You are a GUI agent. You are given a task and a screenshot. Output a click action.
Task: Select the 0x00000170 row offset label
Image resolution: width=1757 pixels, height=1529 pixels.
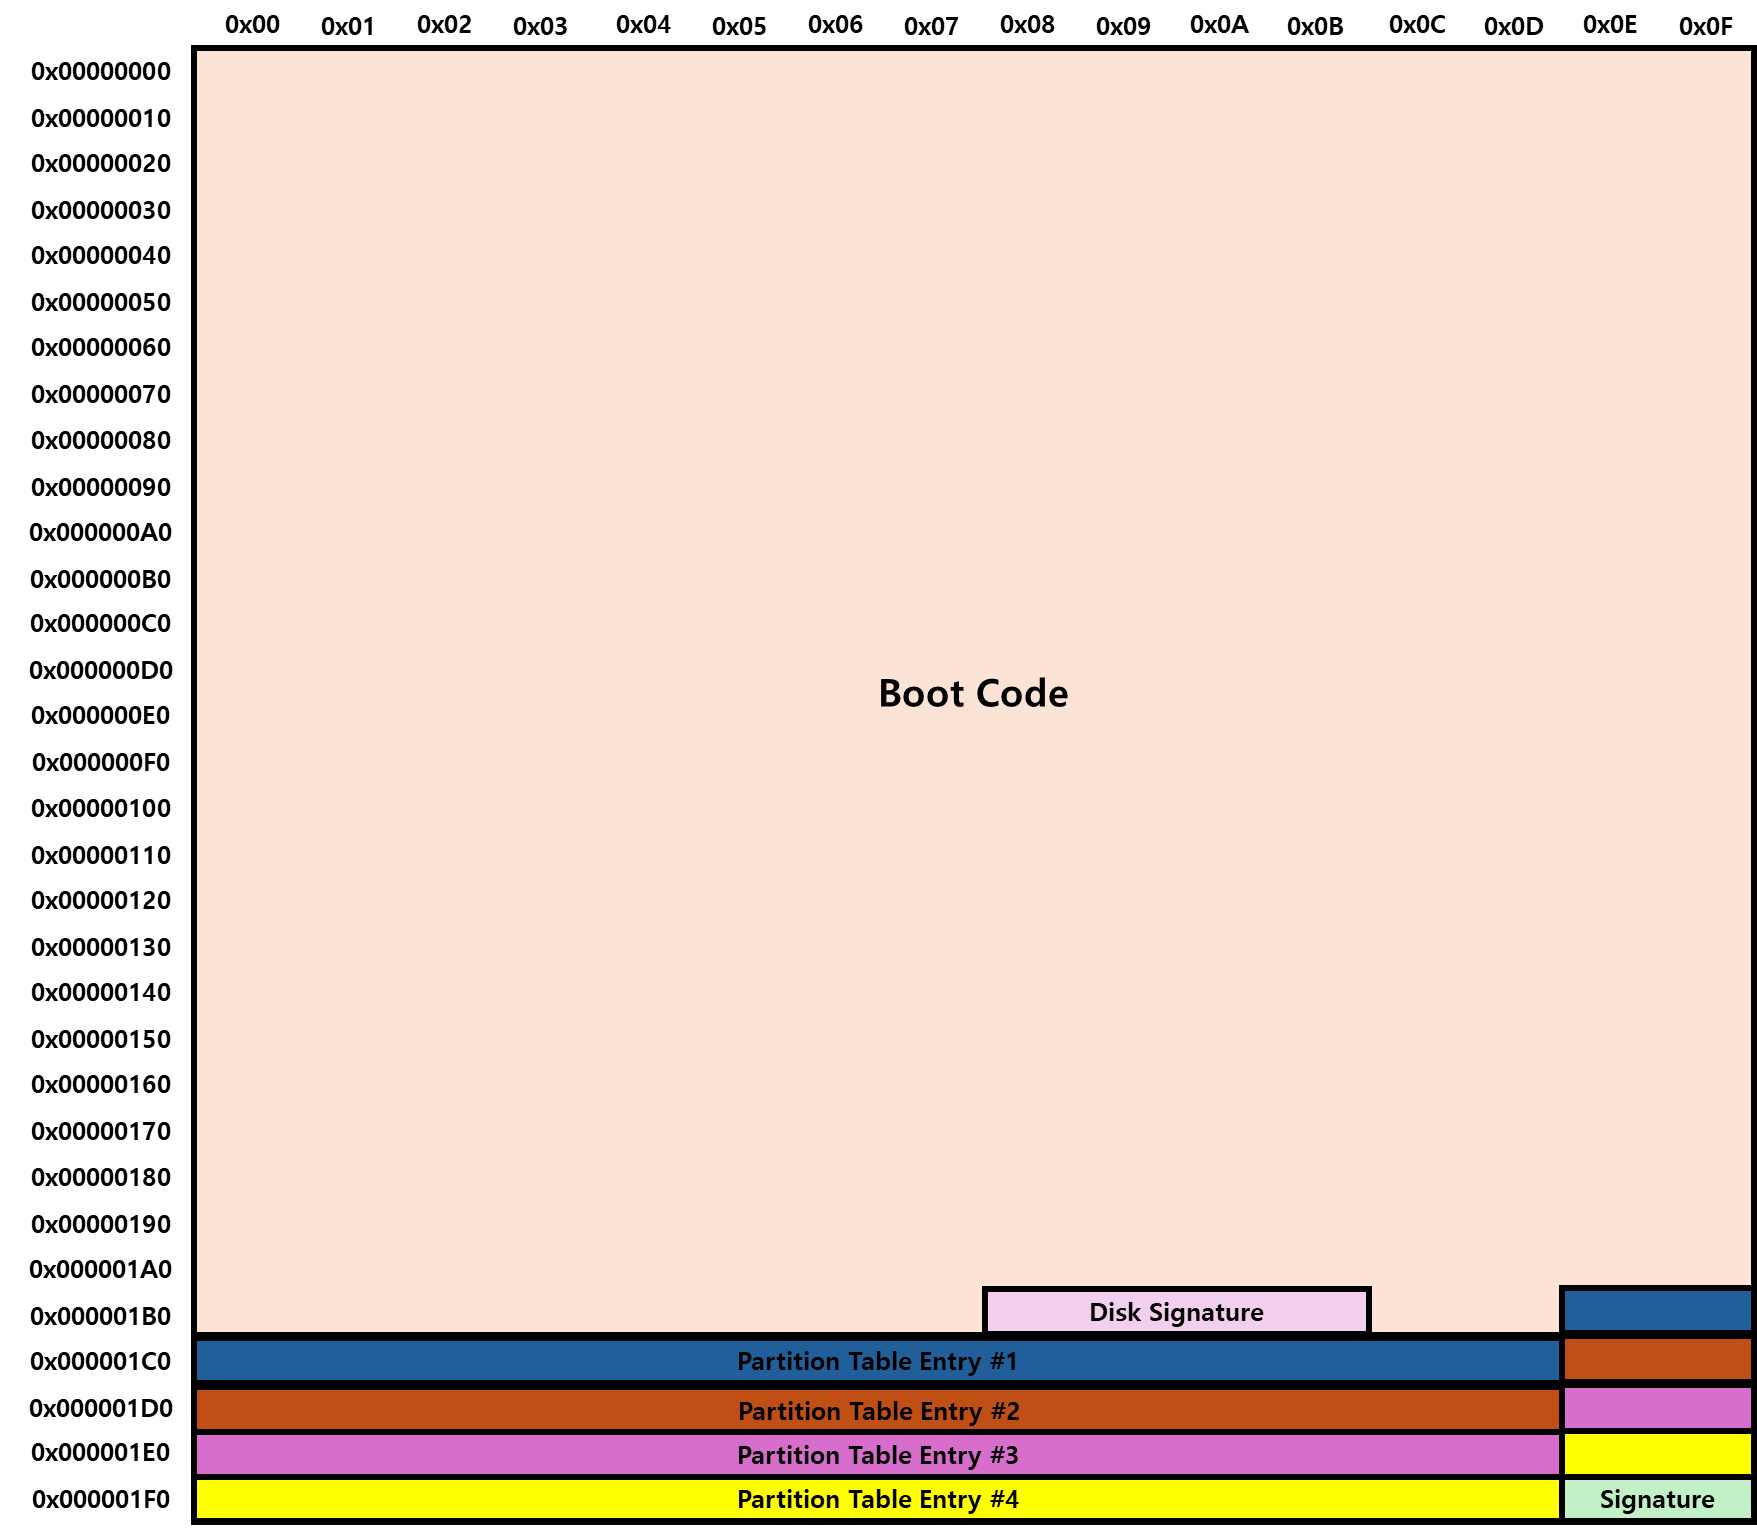click(101, 1132)
